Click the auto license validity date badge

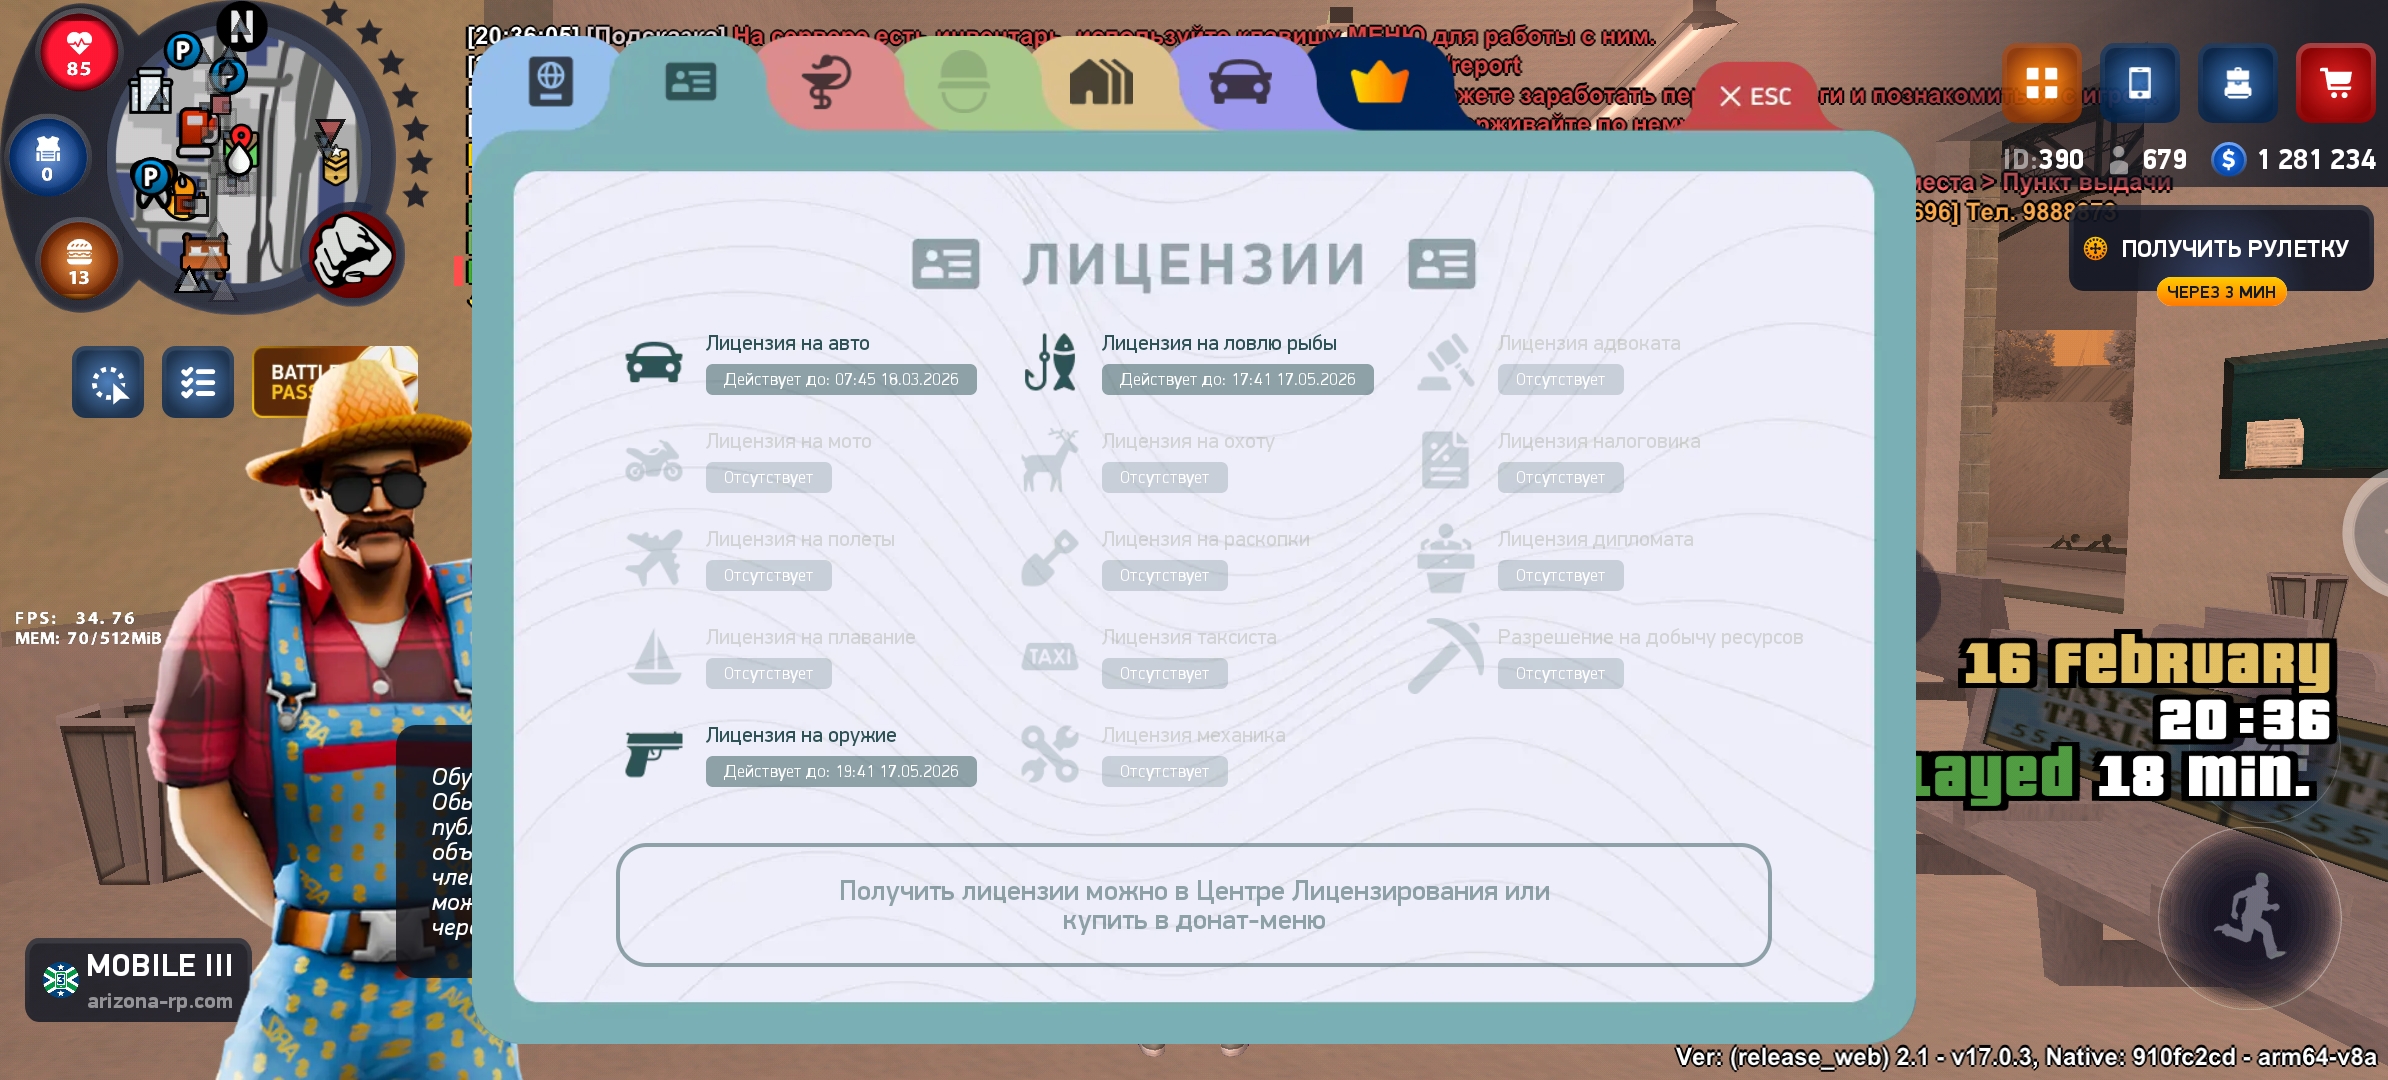tap(840, 380)
